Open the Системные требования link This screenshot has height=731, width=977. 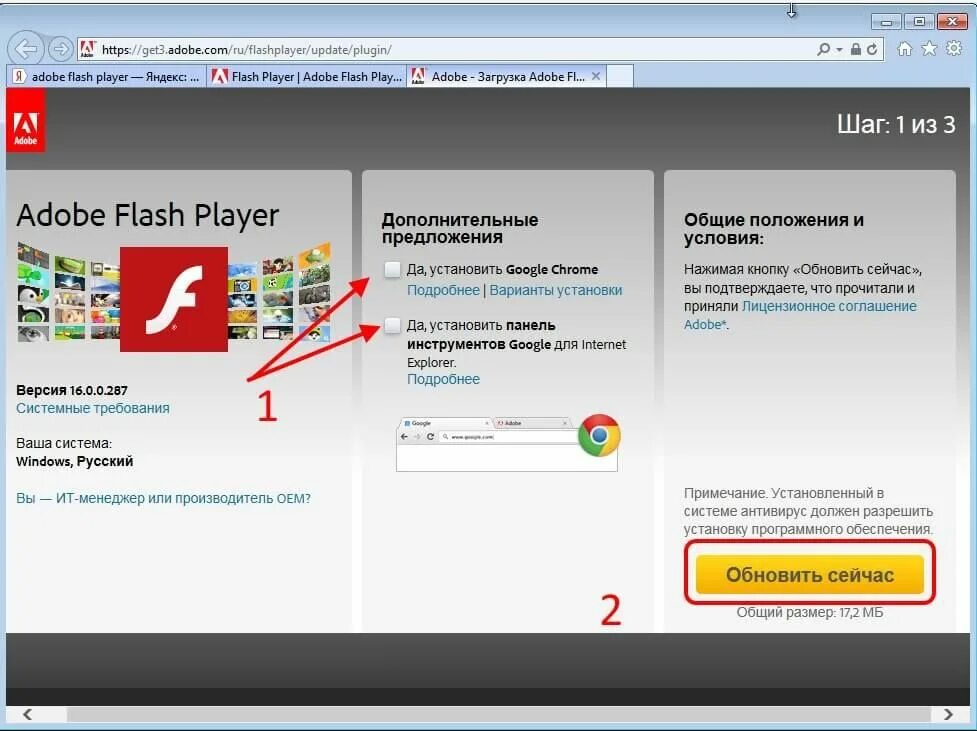tap(93, 408)
